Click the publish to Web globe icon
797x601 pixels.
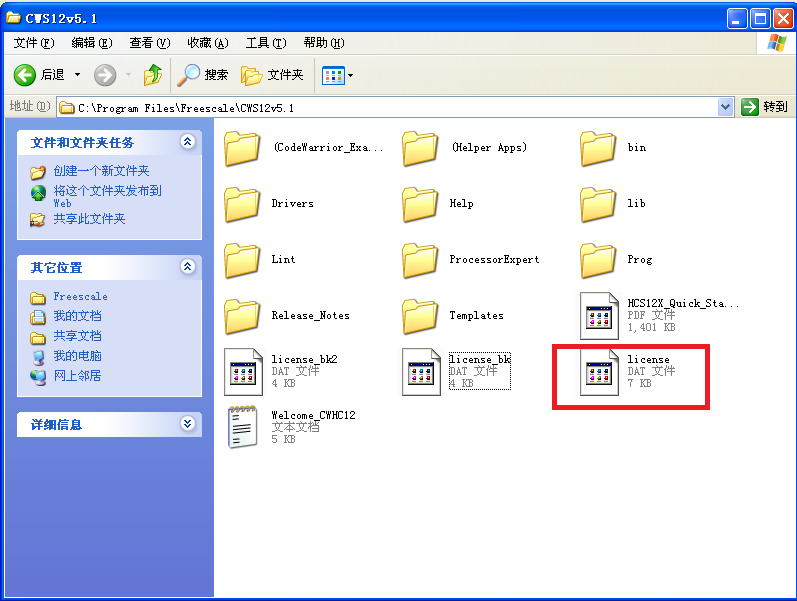tap(38, 193)
